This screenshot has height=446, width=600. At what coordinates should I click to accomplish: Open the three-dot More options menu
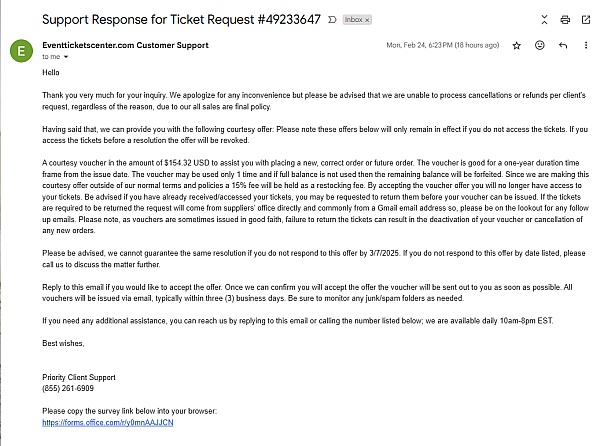coord(586,45)
